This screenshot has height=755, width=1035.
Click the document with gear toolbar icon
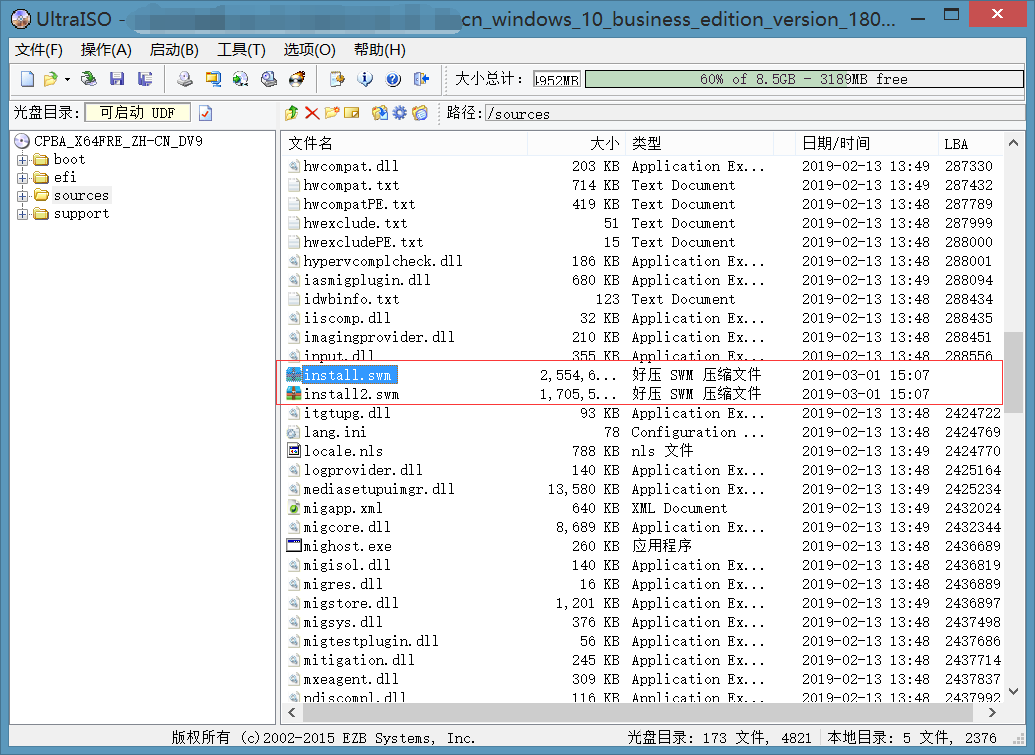tap(337, 79)
